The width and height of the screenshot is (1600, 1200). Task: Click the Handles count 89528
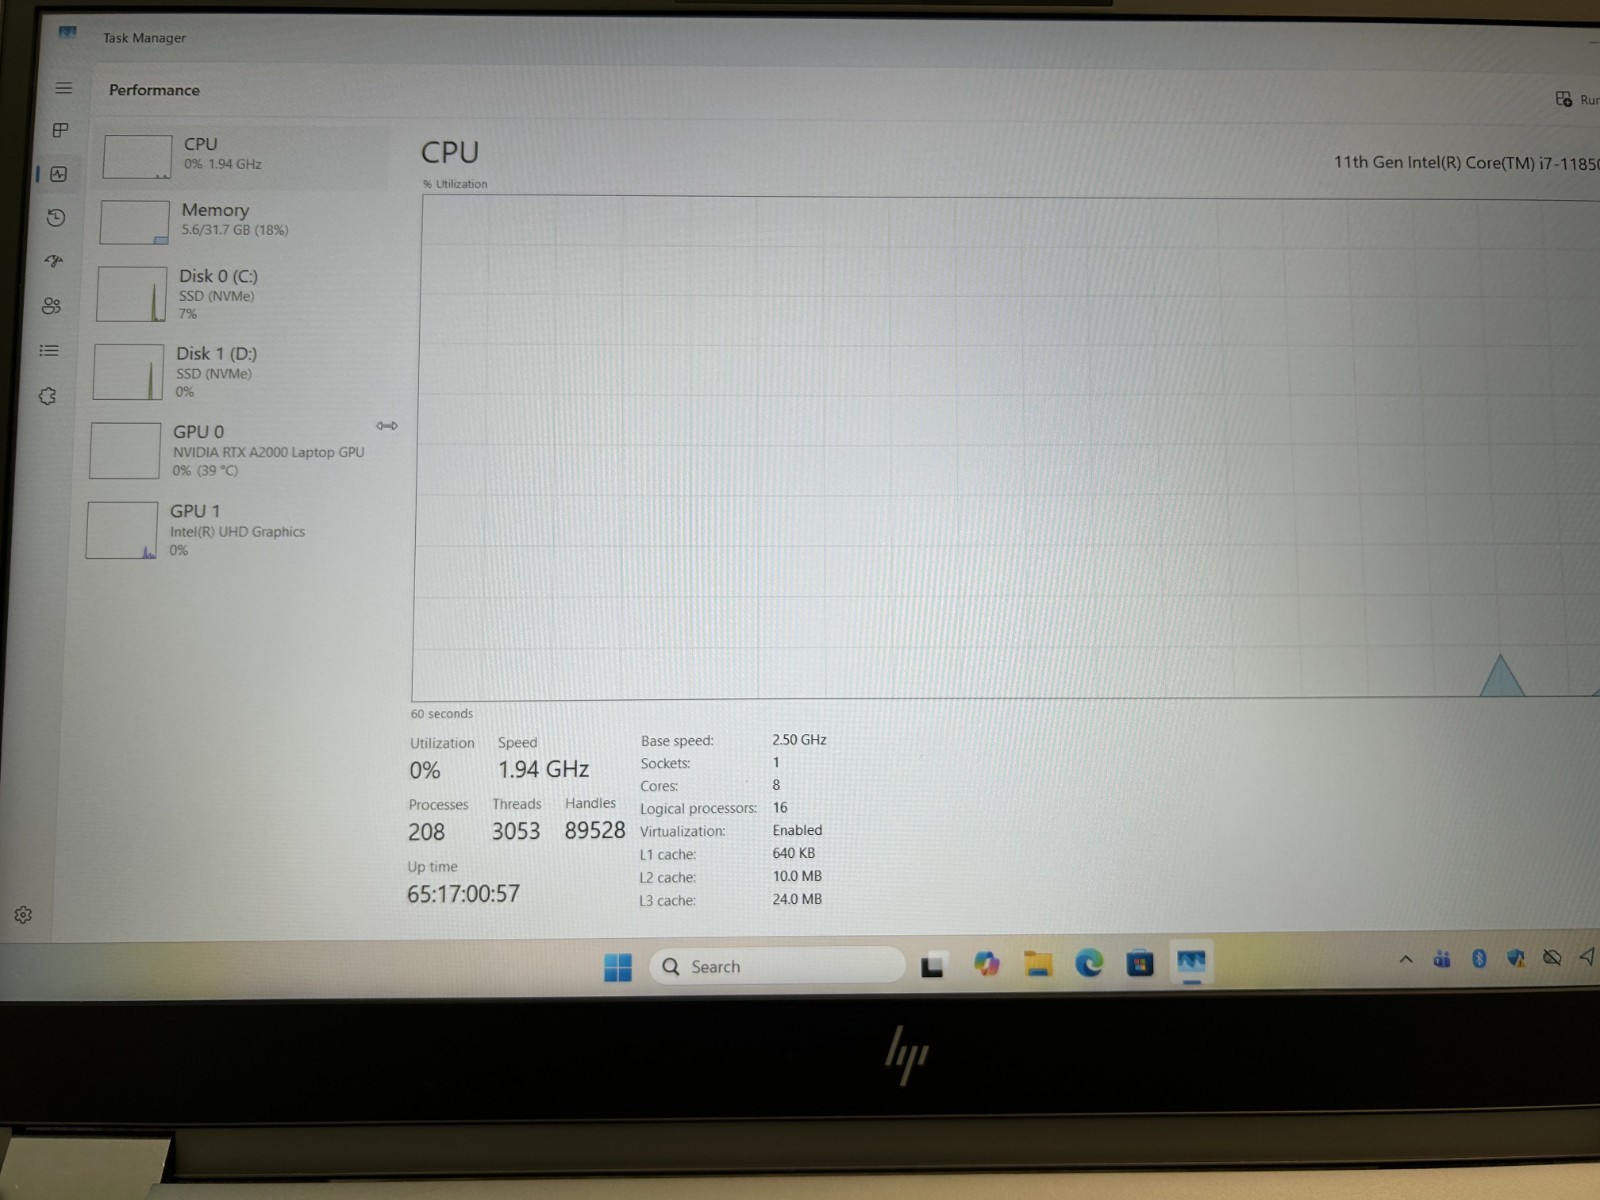tap(595, 830)
